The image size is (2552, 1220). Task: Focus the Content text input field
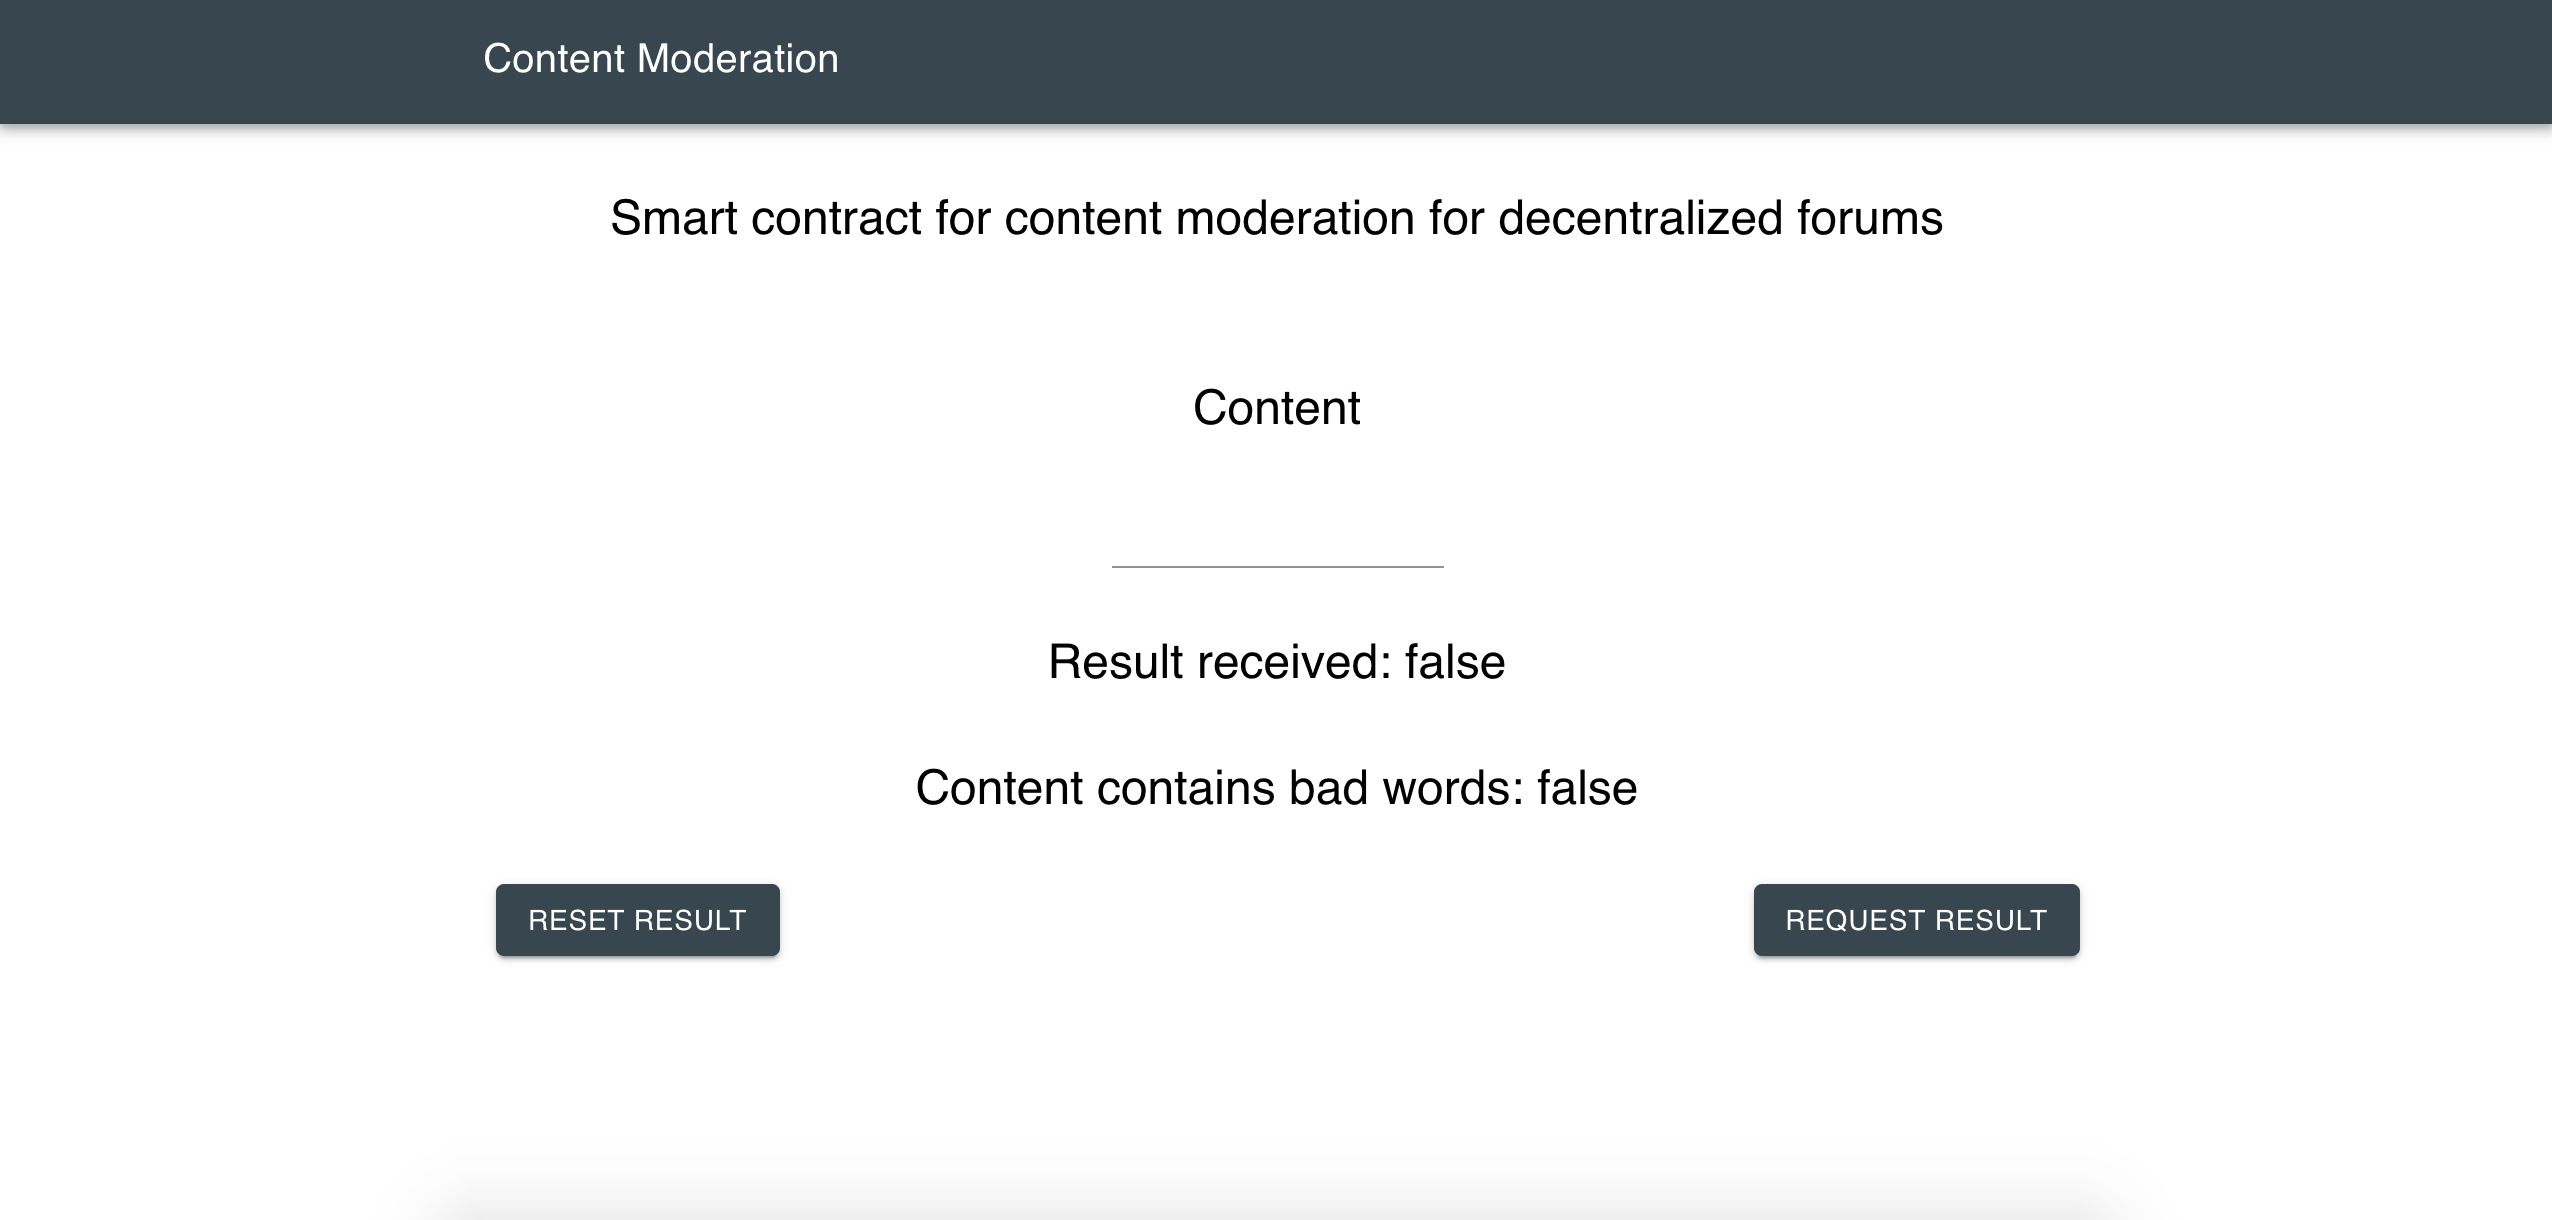click(1277, 538)
